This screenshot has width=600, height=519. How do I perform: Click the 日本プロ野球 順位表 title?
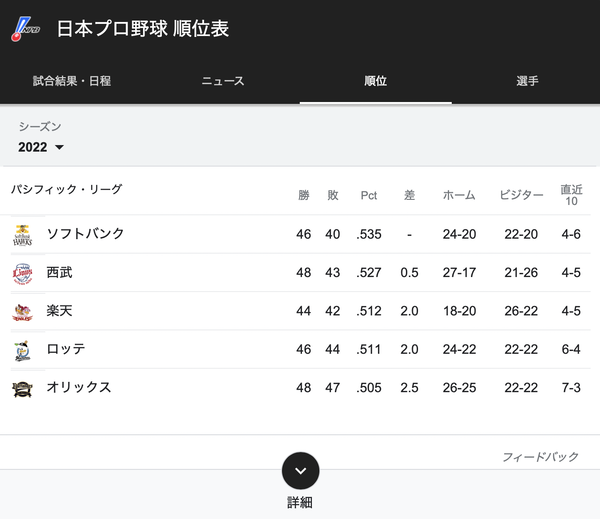coord(143,29)
